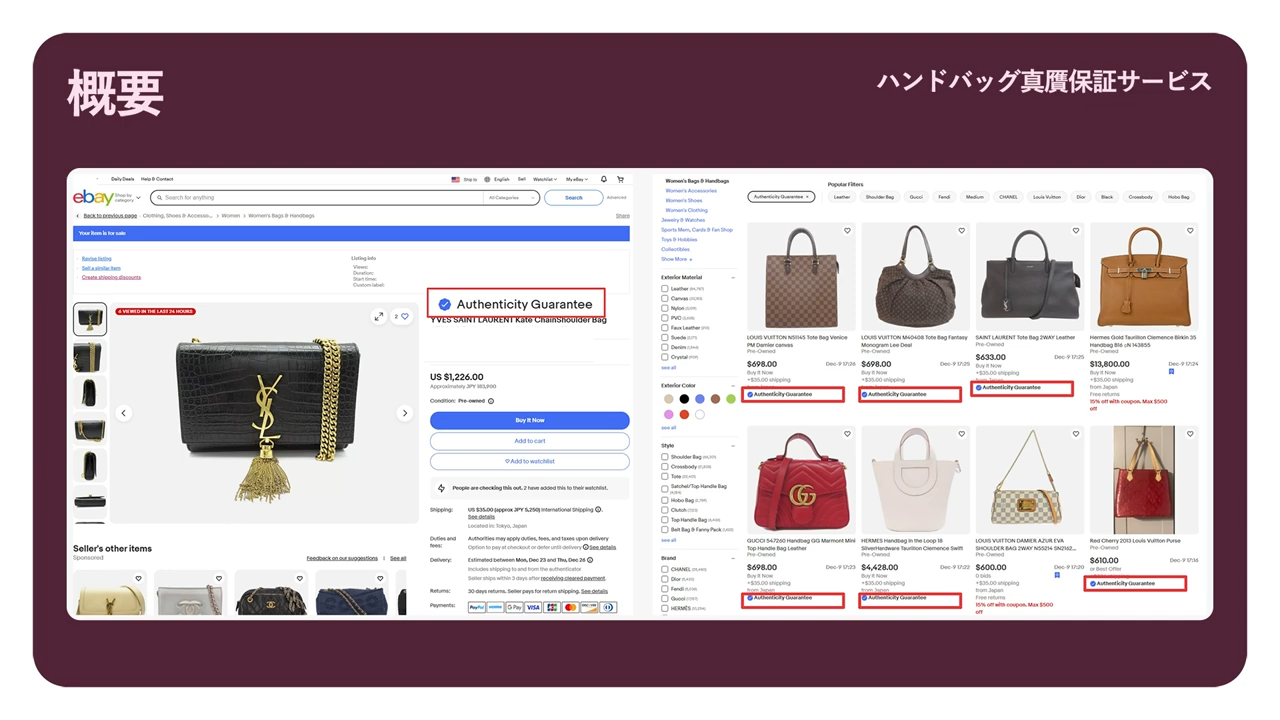
Task: Favorite the red Gucci Marmont bag heart icon
Action: coord(847,434)
